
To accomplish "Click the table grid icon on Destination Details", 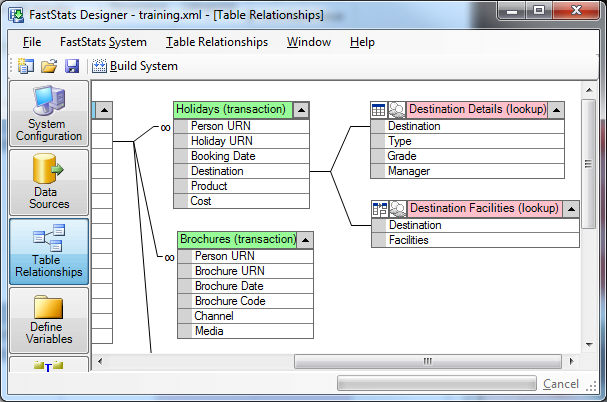I will tap(378, 110).
